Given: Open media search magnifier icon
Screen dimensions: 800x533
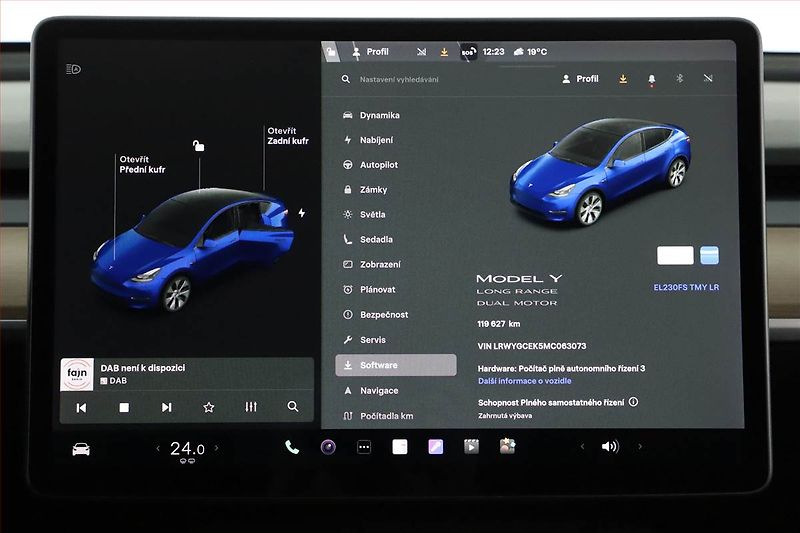Looking at the screenshot, I should tap(293, 407).
